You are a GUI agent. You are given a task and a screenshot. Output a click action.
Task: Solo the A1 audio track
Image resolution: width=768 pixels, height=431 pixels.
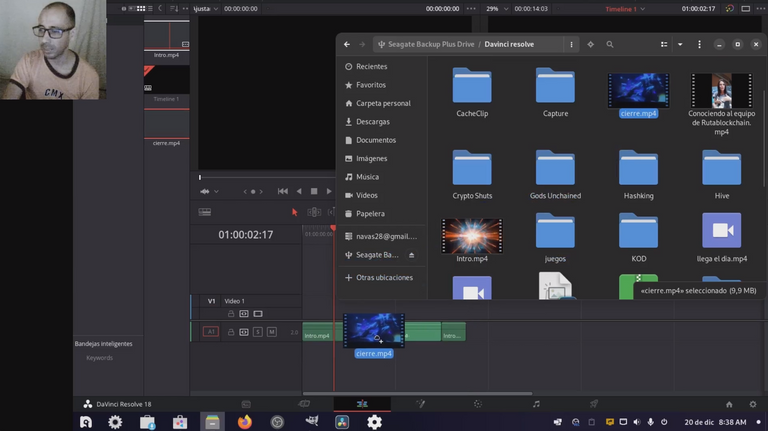tap(258, 332)
